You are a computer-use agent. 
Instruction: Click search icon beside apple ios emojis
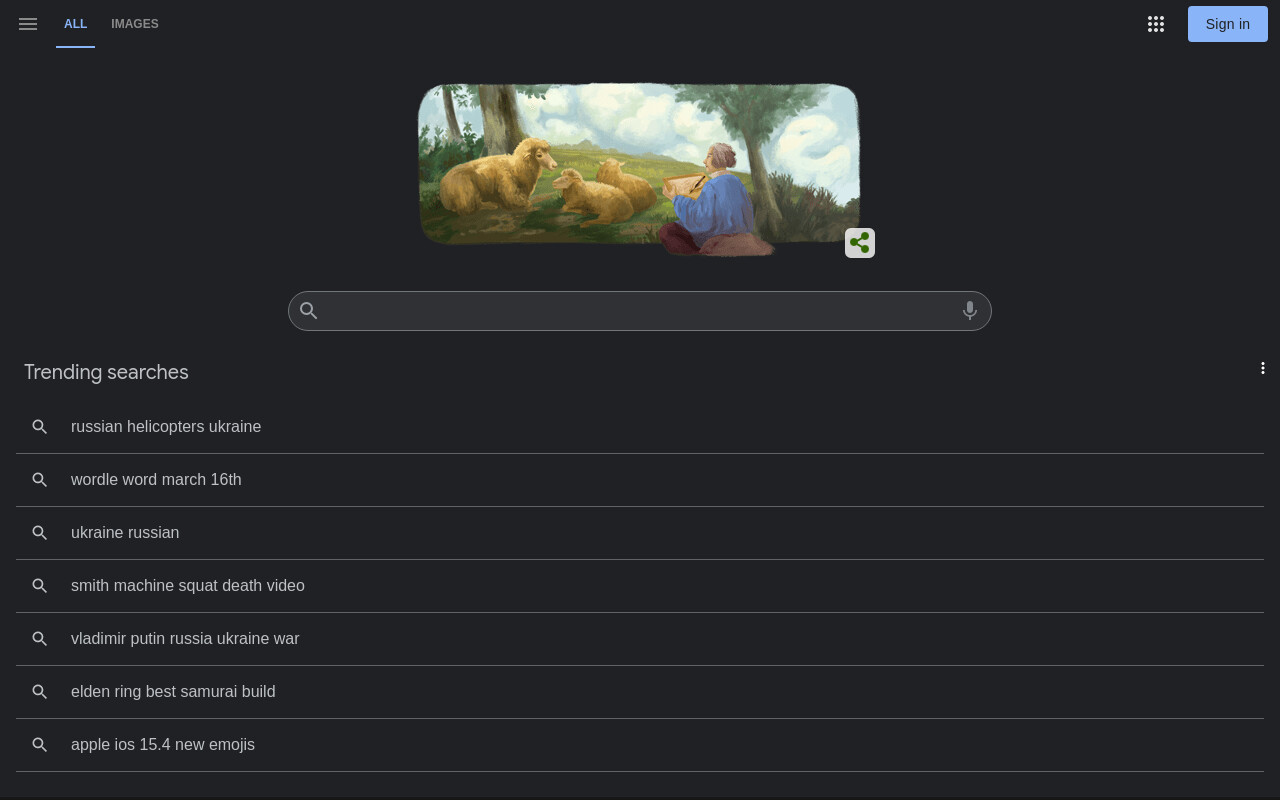coord(40,745)
